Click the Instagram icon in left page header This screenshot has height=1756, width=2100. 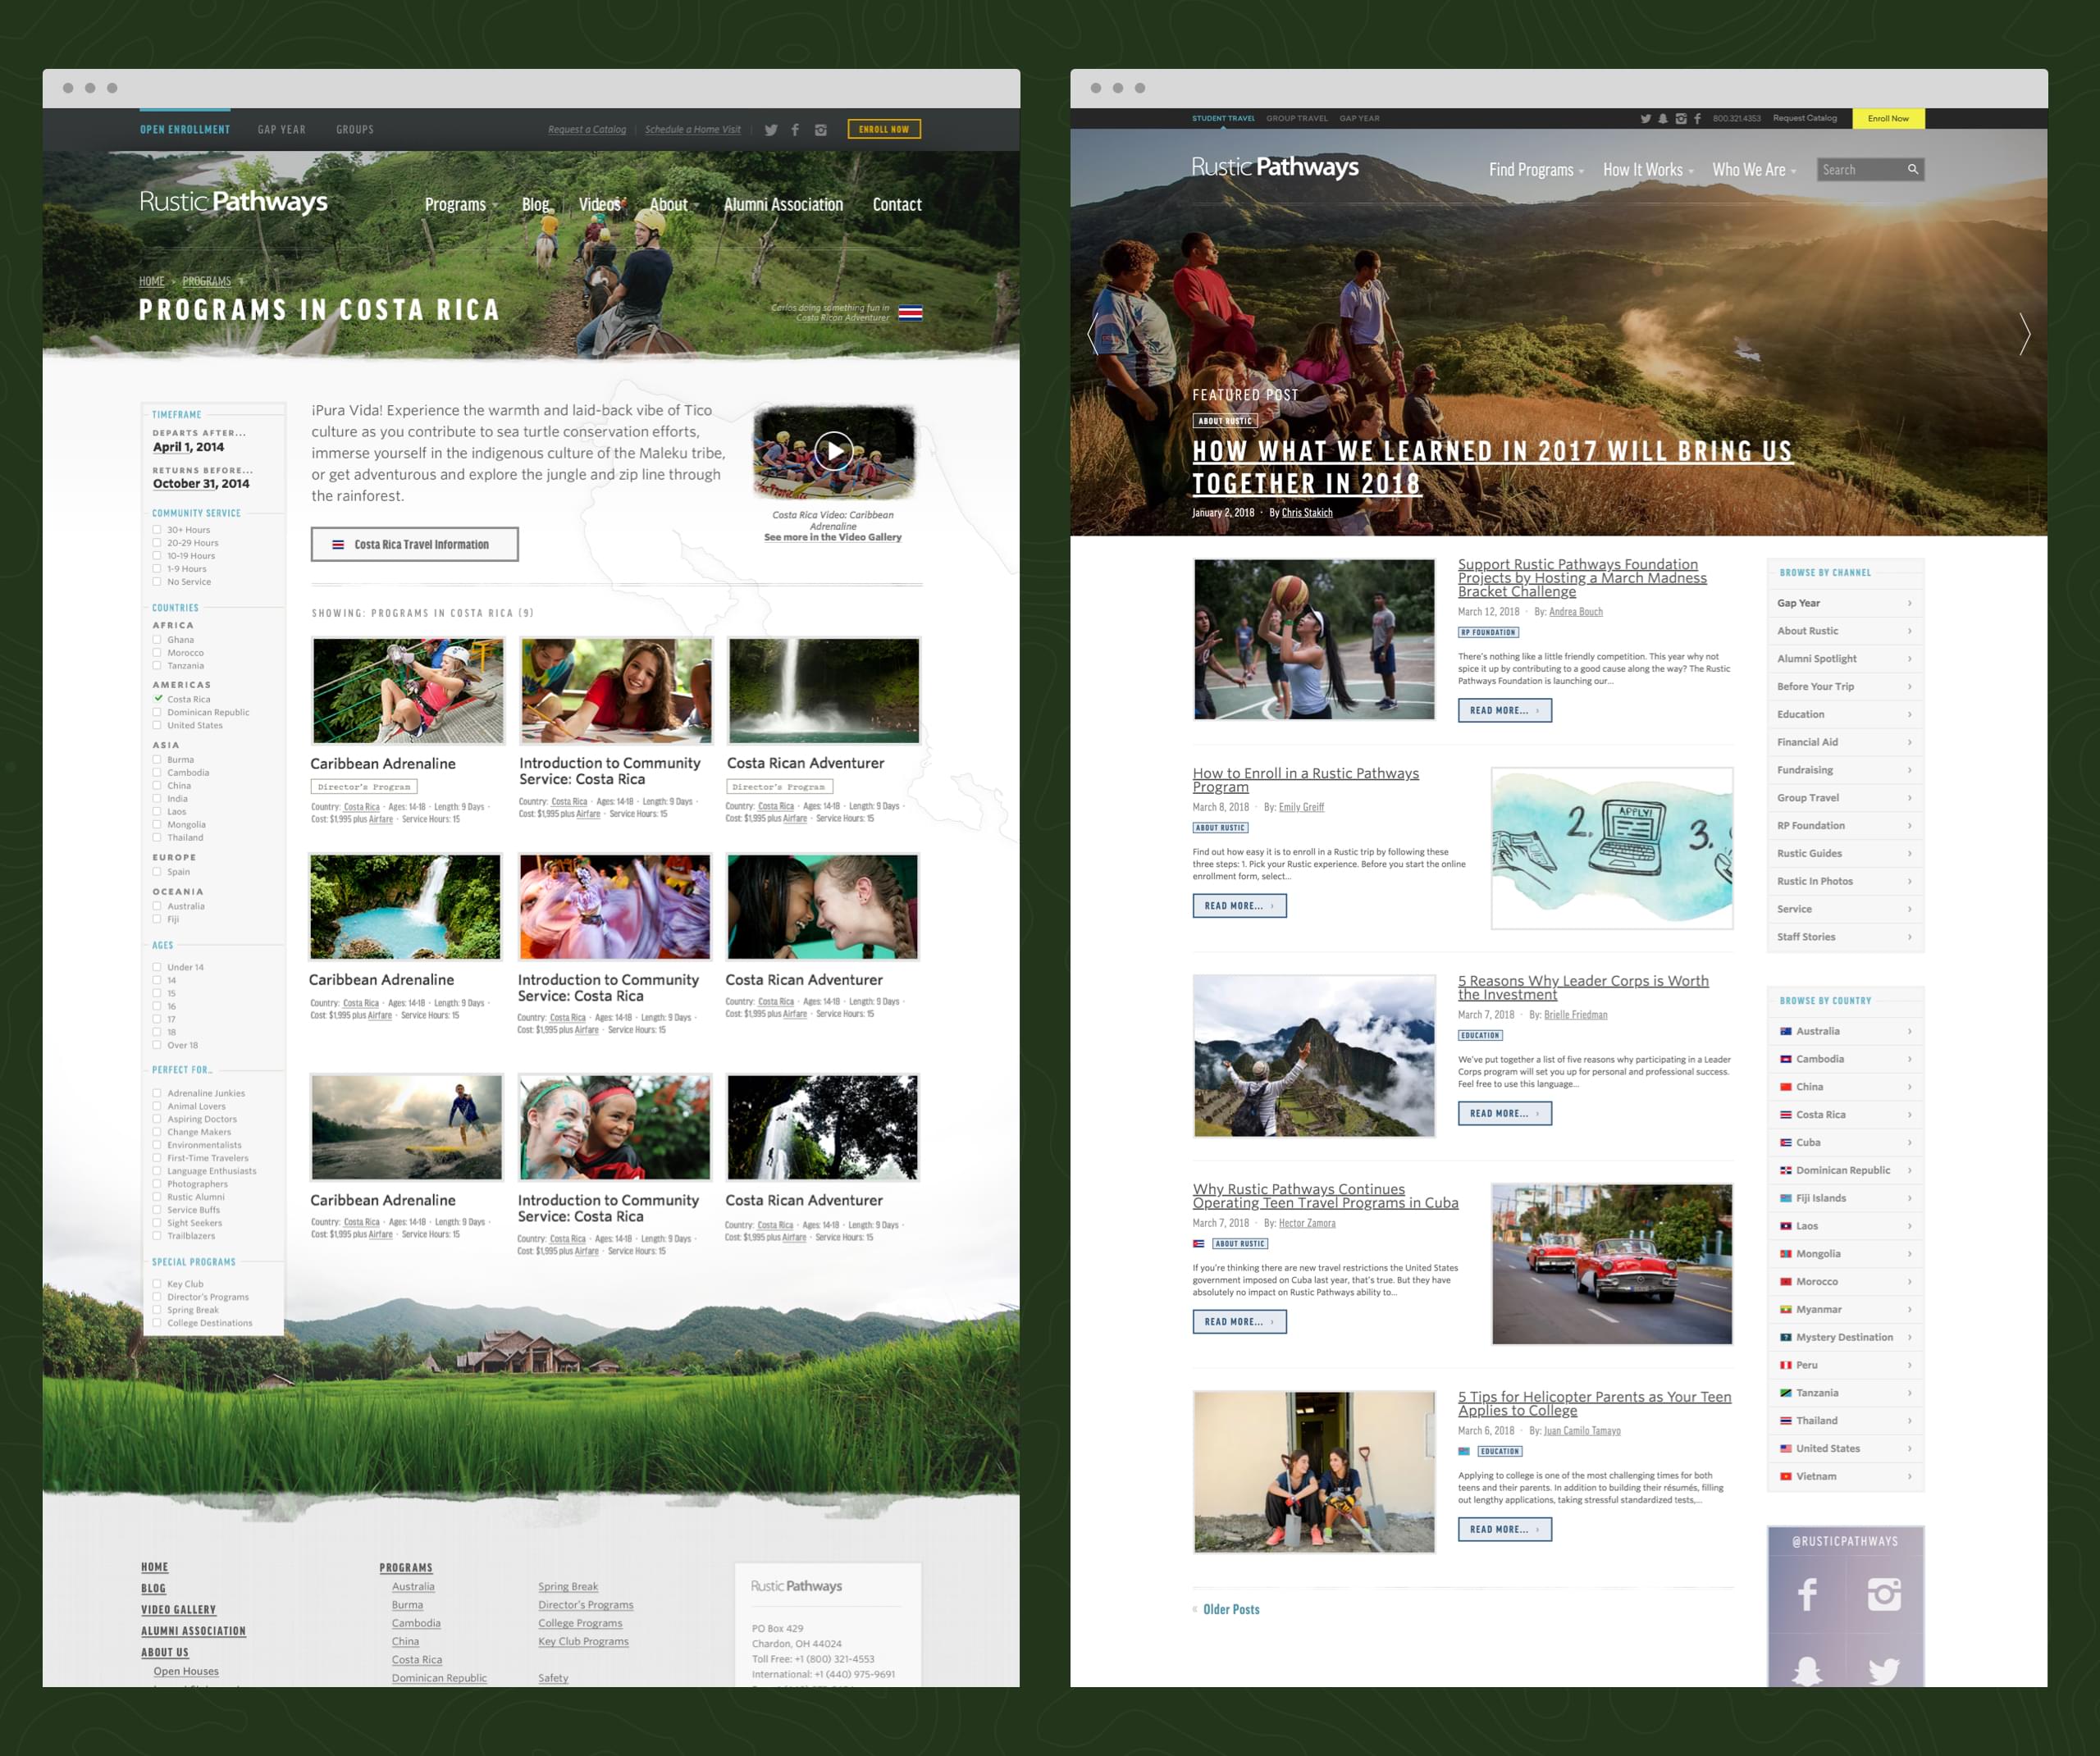[x=820, y=130]
